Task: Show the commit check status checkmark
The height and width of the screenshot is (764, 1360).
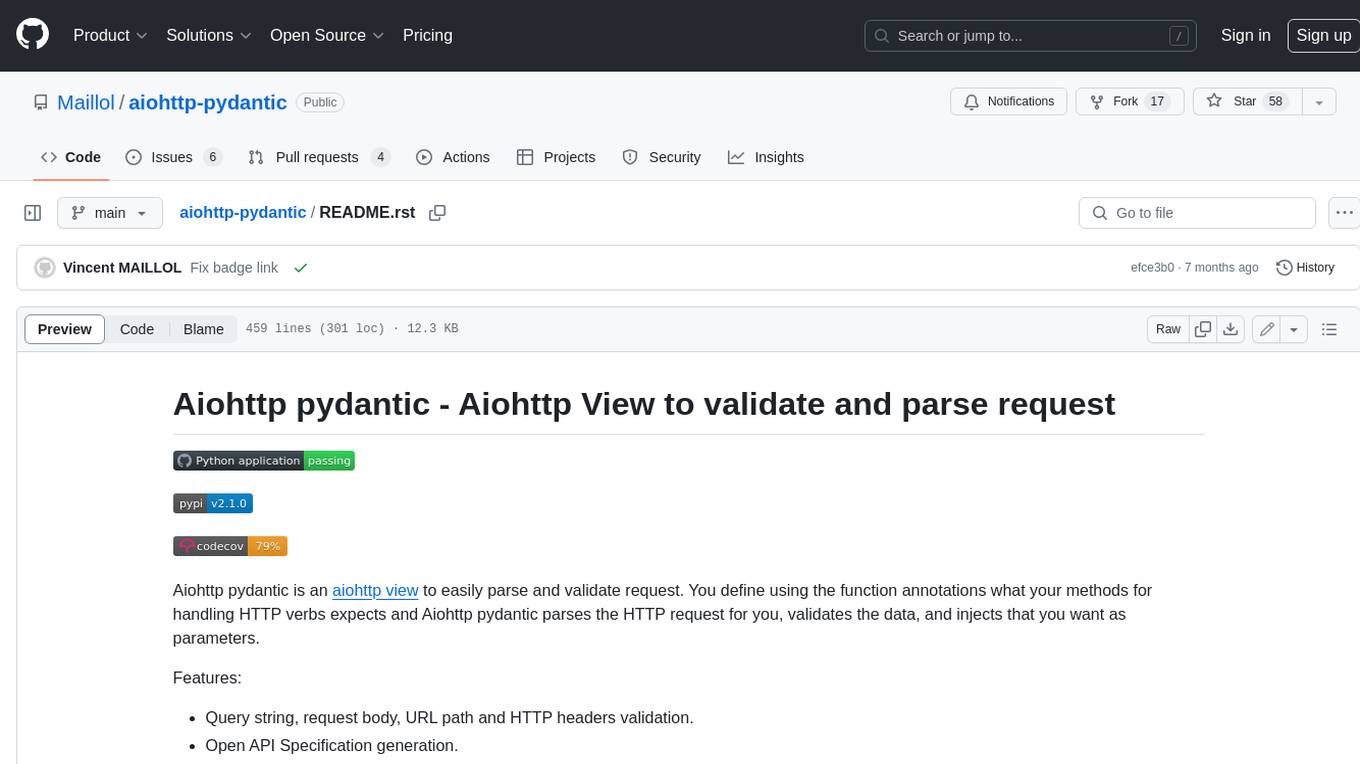Action: [300, 268]
